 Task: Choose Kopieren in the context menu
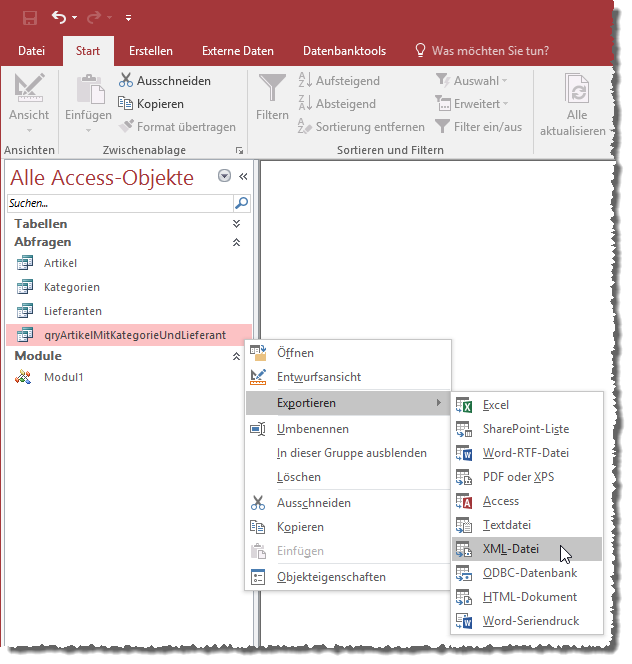tap(348, 527)
